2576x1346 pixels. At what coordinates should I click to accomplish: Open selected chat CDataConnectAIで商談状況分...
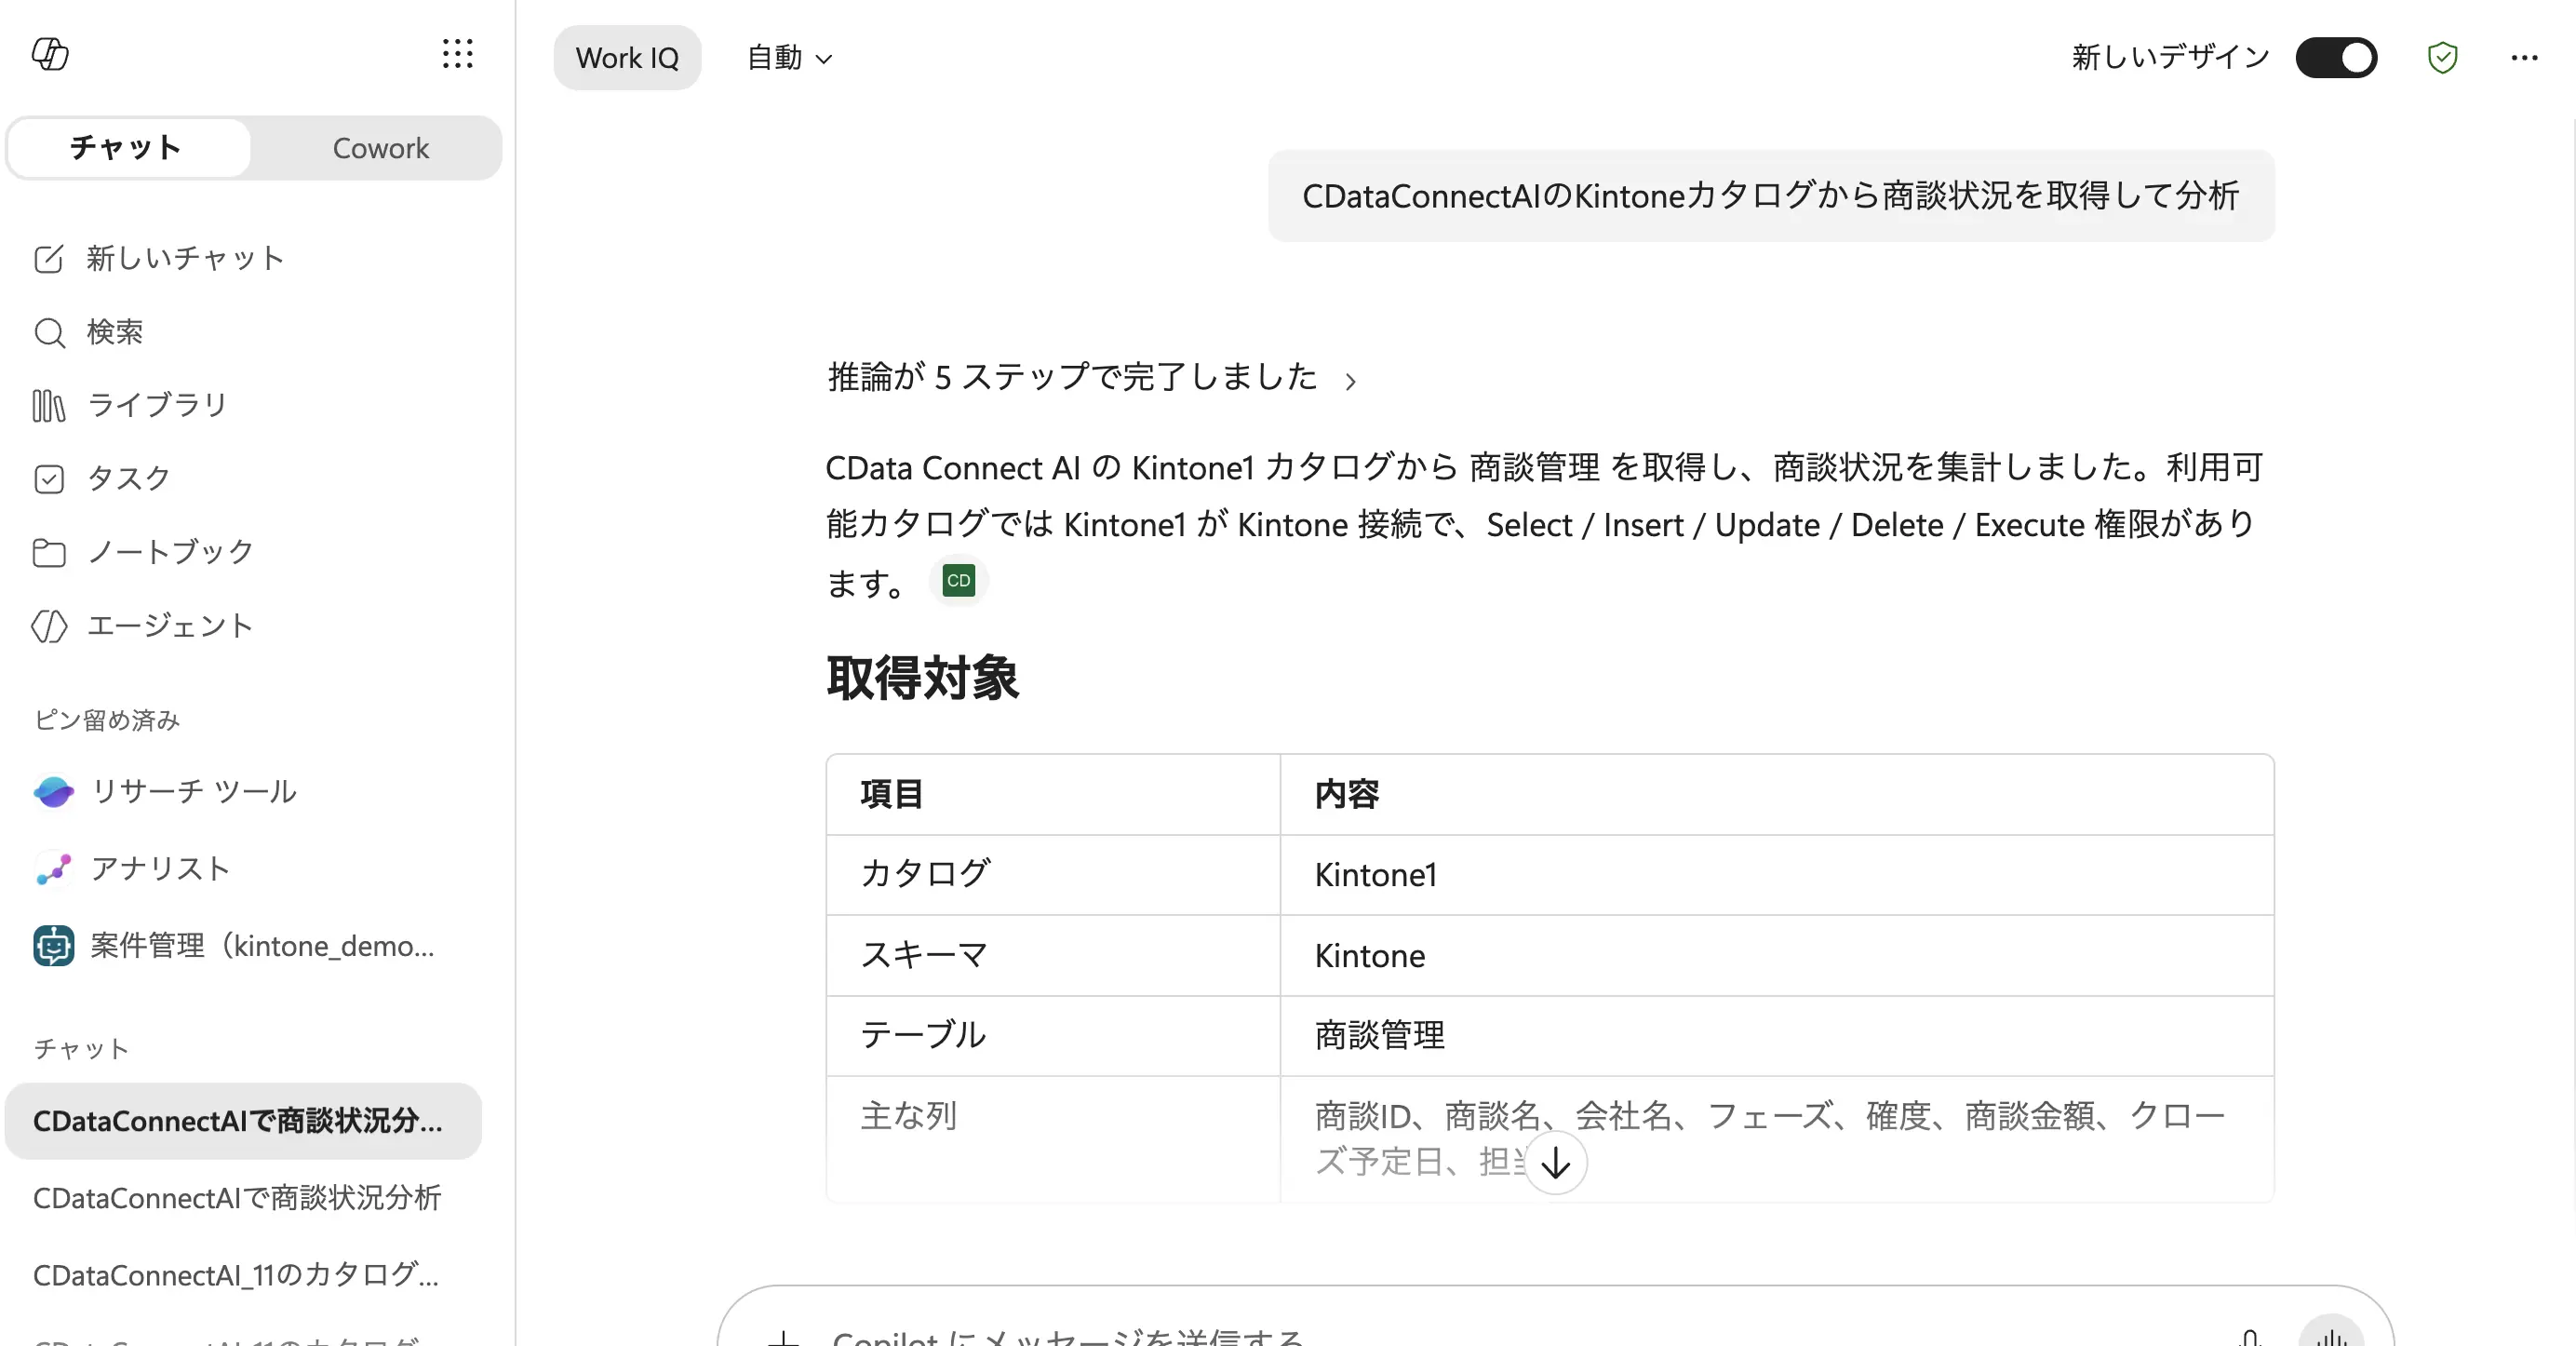[x=243, y=1121]
